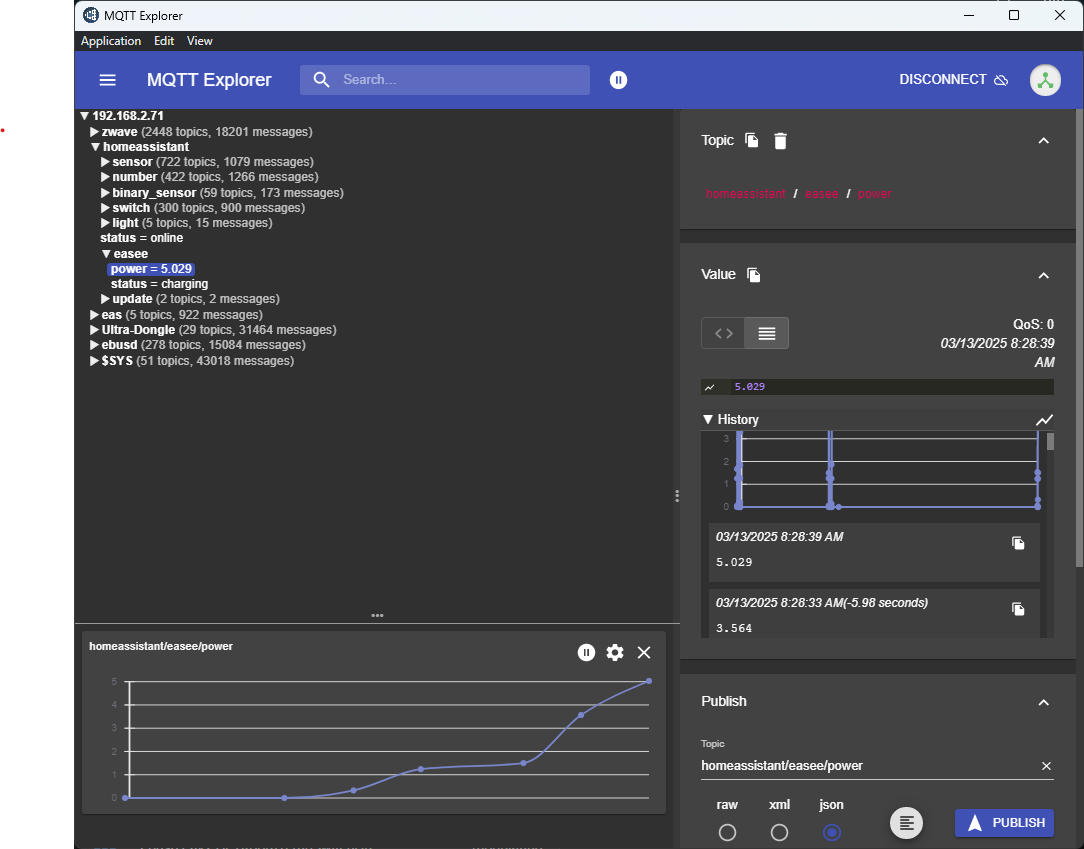Copy history entry from 8:28:39 AM
This screenshot has width=1084, height=849.
(x=1018, y=543)
